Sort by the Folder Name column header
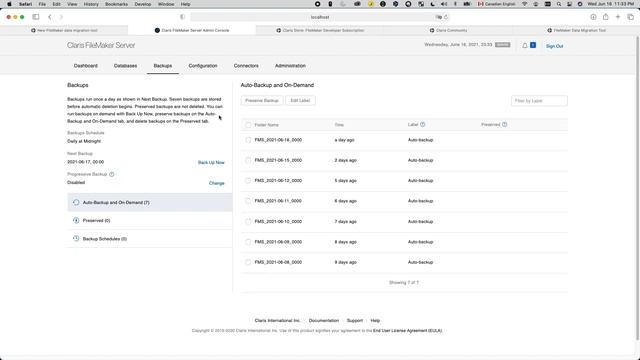640x360 pixels. tap(267, 125)
